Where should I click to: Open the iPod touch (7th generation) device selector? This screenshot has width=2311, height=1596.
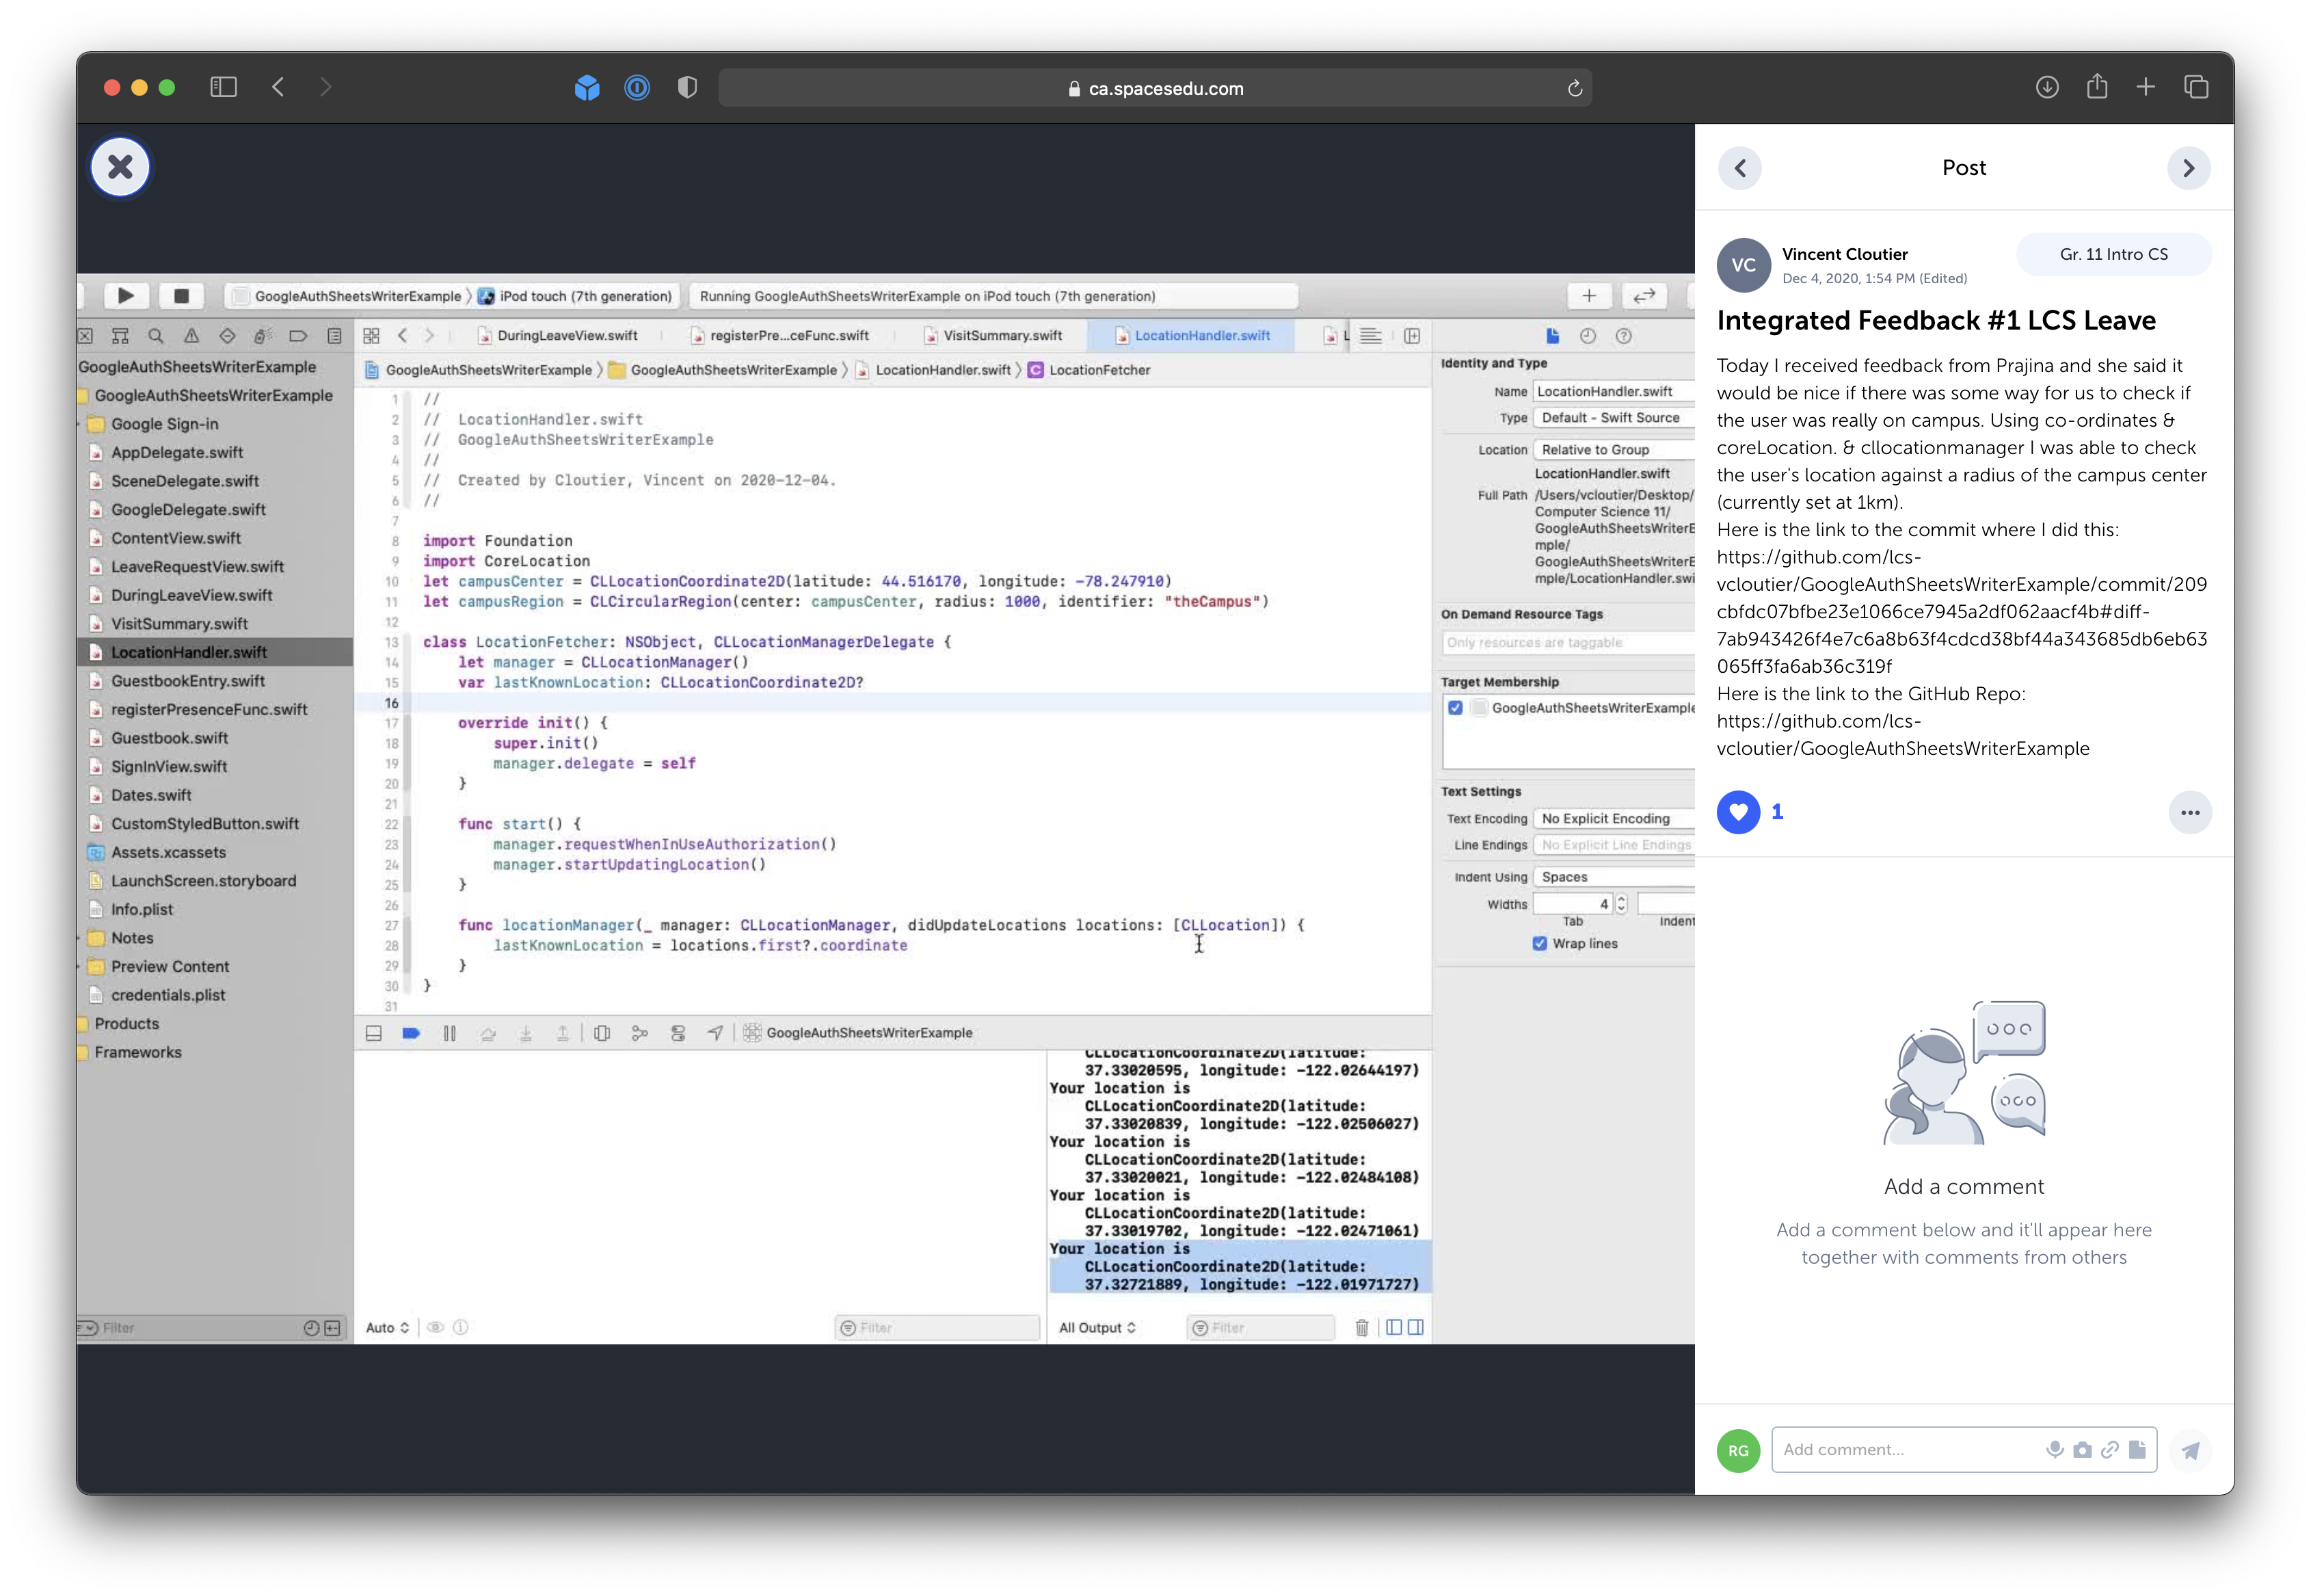(575, 296)
